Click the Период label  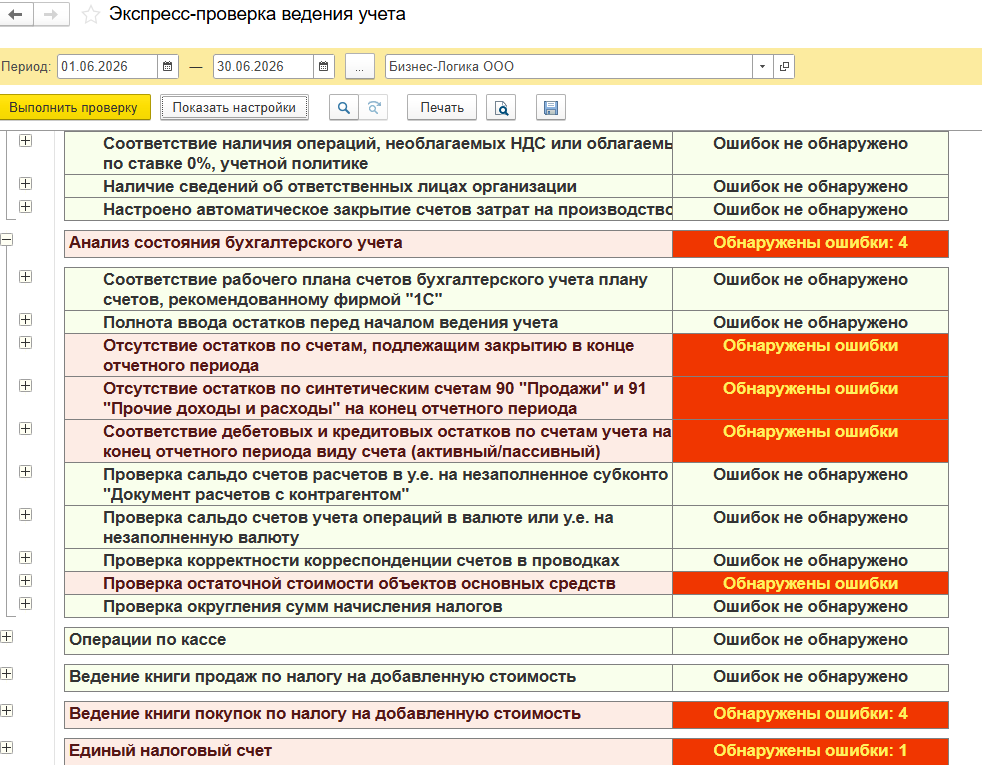pyautogui.click(x=26, y=66)
